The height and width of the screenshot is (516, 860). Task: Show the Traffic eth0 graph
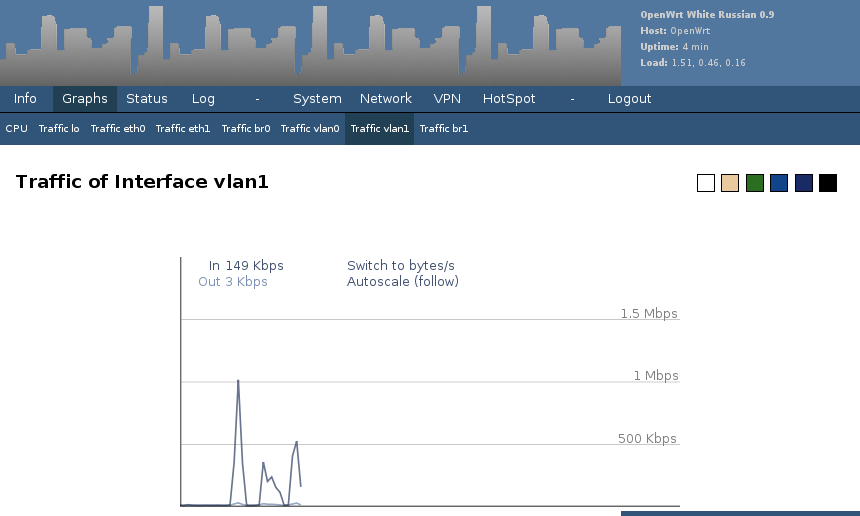[x=118, y=129]
